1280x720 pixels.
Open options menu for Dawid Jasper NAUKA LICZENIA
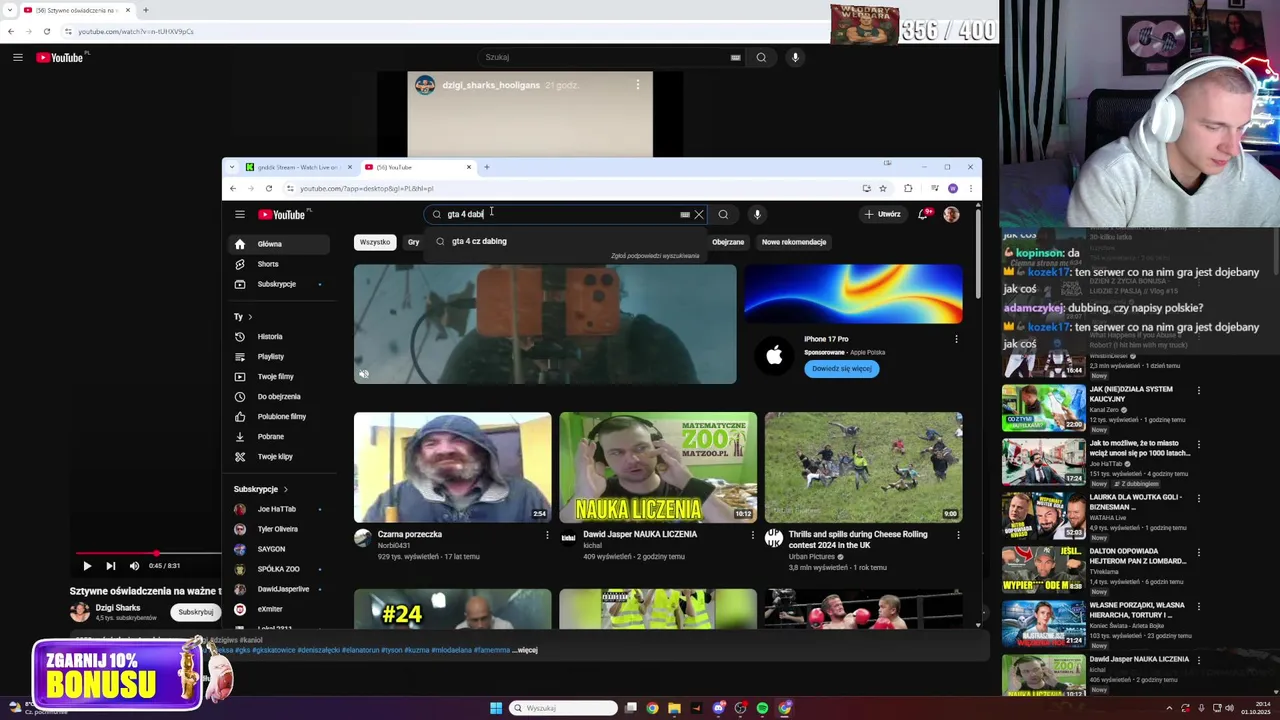click(x=753, y=535)
